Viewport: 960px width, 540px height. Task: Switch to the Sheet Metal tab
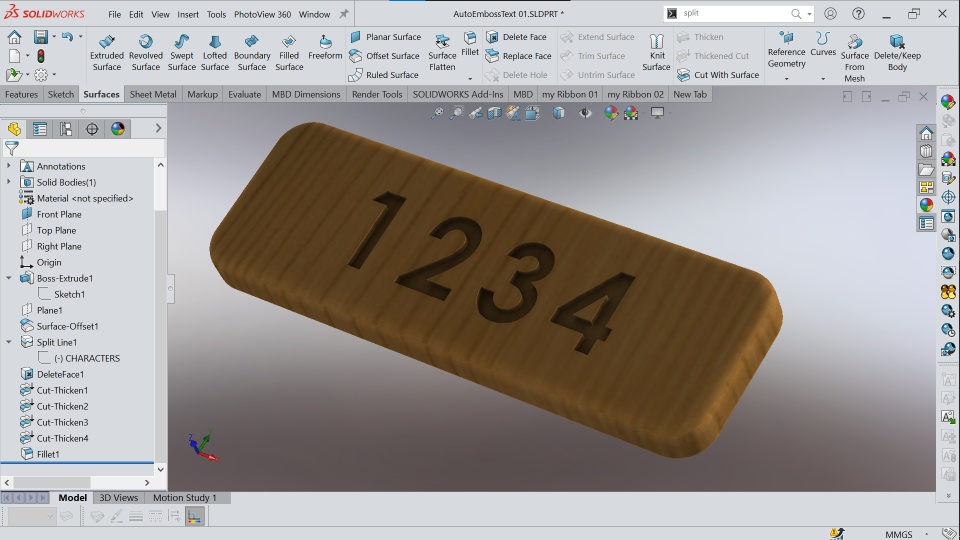click(x=153, y=94)
